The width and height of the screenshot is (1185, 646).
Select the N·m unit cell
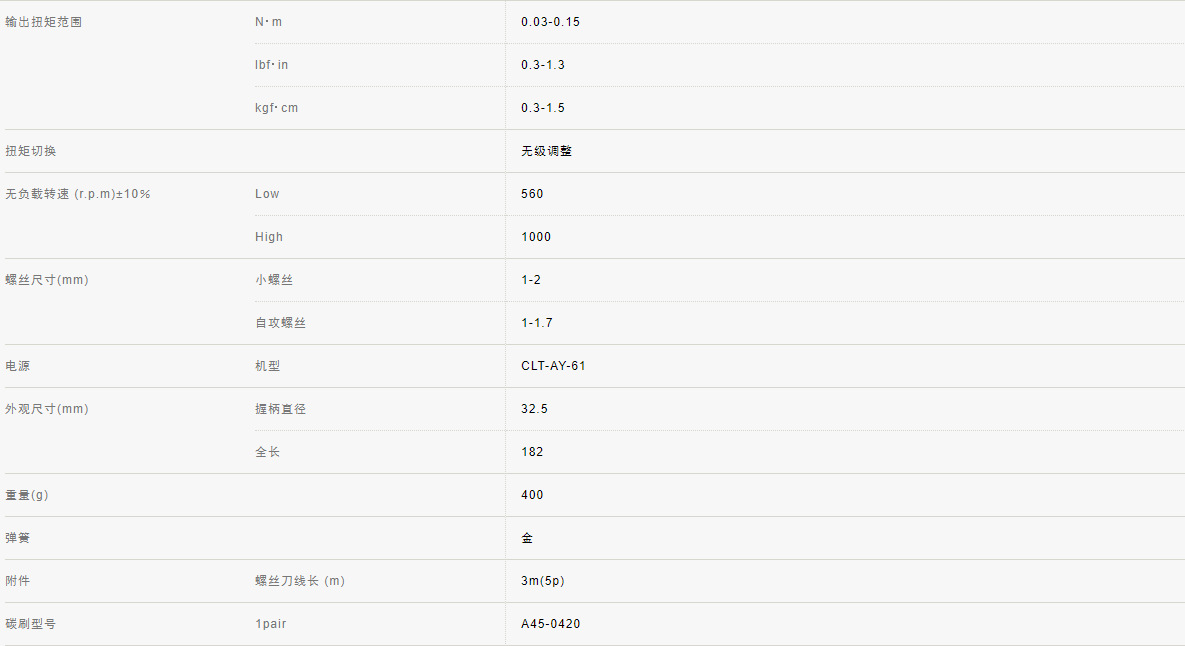click(x=269, y=22)
